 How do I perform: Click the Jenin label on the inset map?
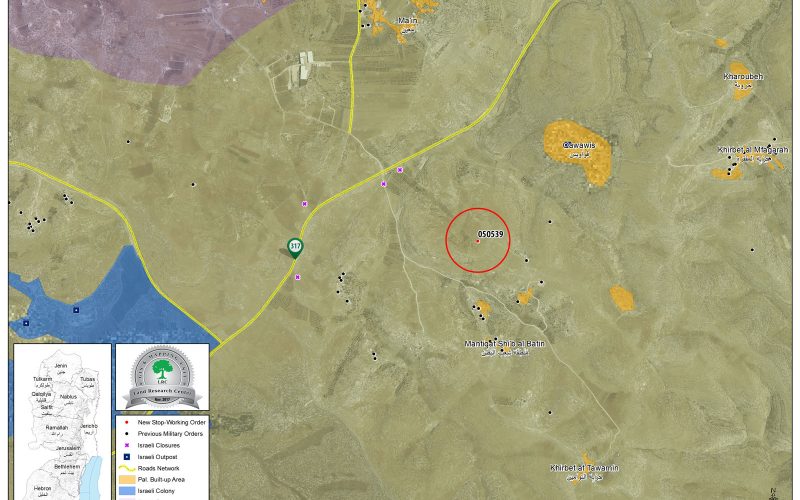coord(61,366)
